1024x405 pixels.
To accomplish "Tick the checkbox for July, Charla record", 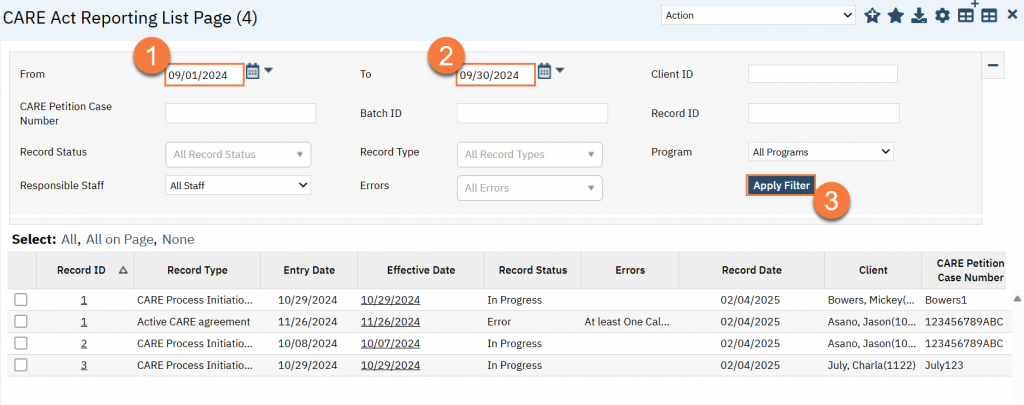I will click(21, 365).
